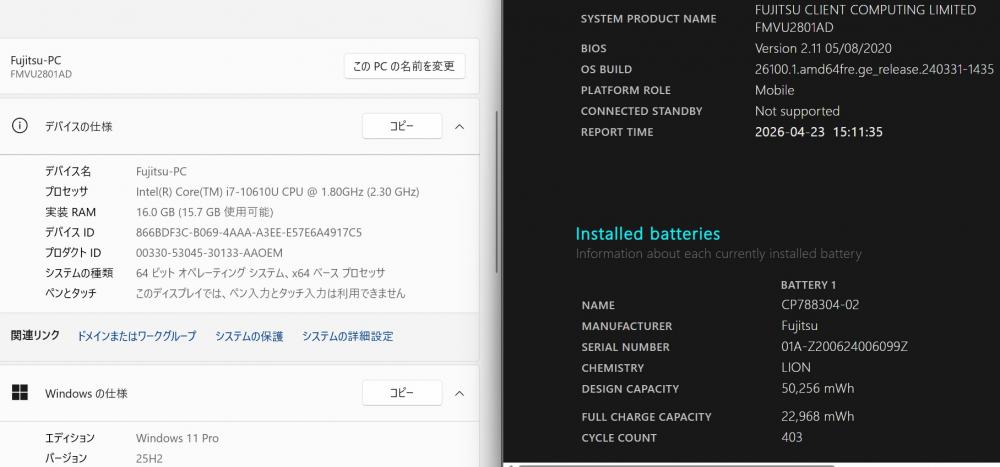Collapse the デバイスの仕様 section chevron
Image resolution: width=1000 pixels, height=467 pixels.
(459, 126)
